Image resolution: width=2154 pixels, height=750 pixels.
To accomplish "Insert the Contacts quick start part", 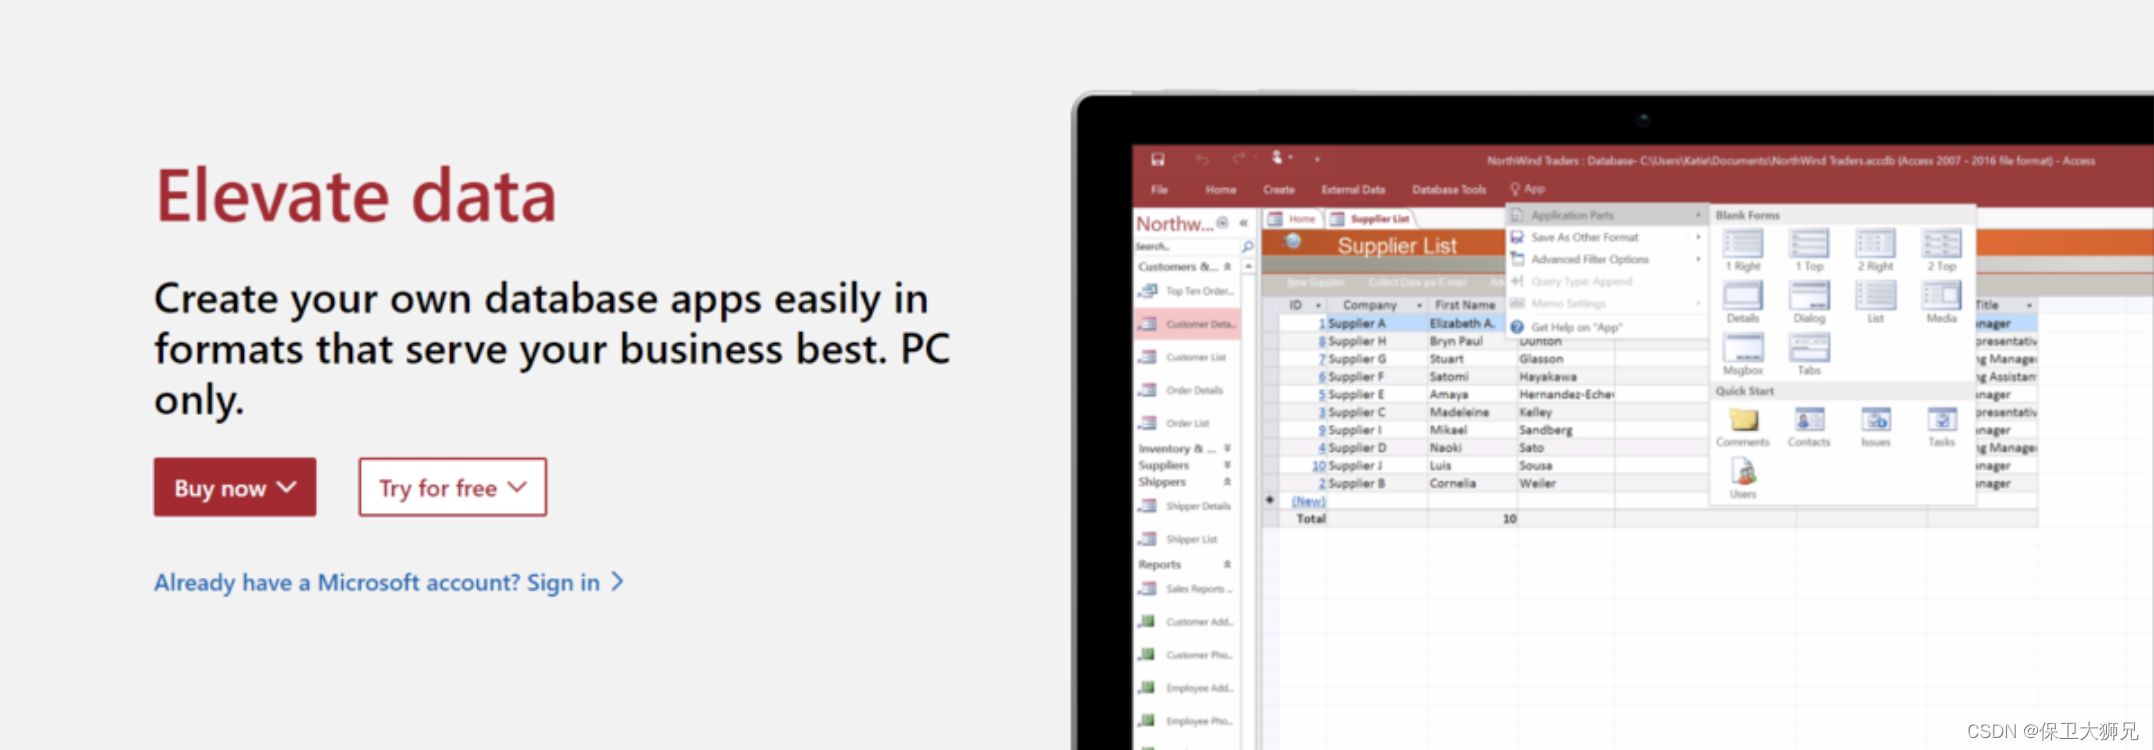I will point(1809,427).
